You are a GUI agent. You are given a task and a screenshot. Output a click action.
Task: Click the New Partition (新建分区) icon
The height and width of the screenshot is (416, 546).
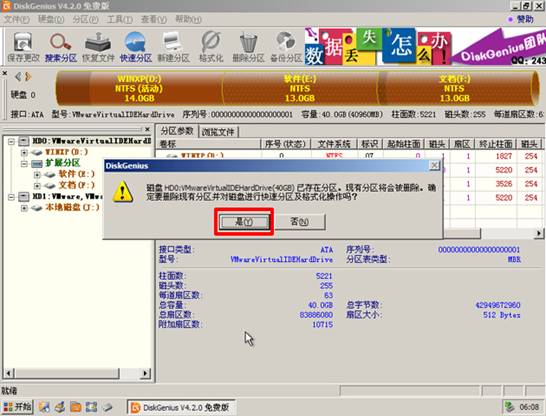[173, 47]
